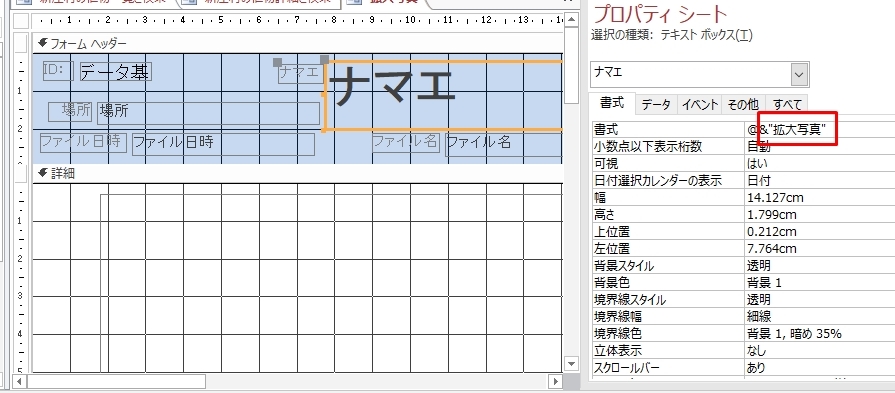Viewport: 895px width, 393px height.
Task: Switch to the イベント tab
Action: coord(700,104)
